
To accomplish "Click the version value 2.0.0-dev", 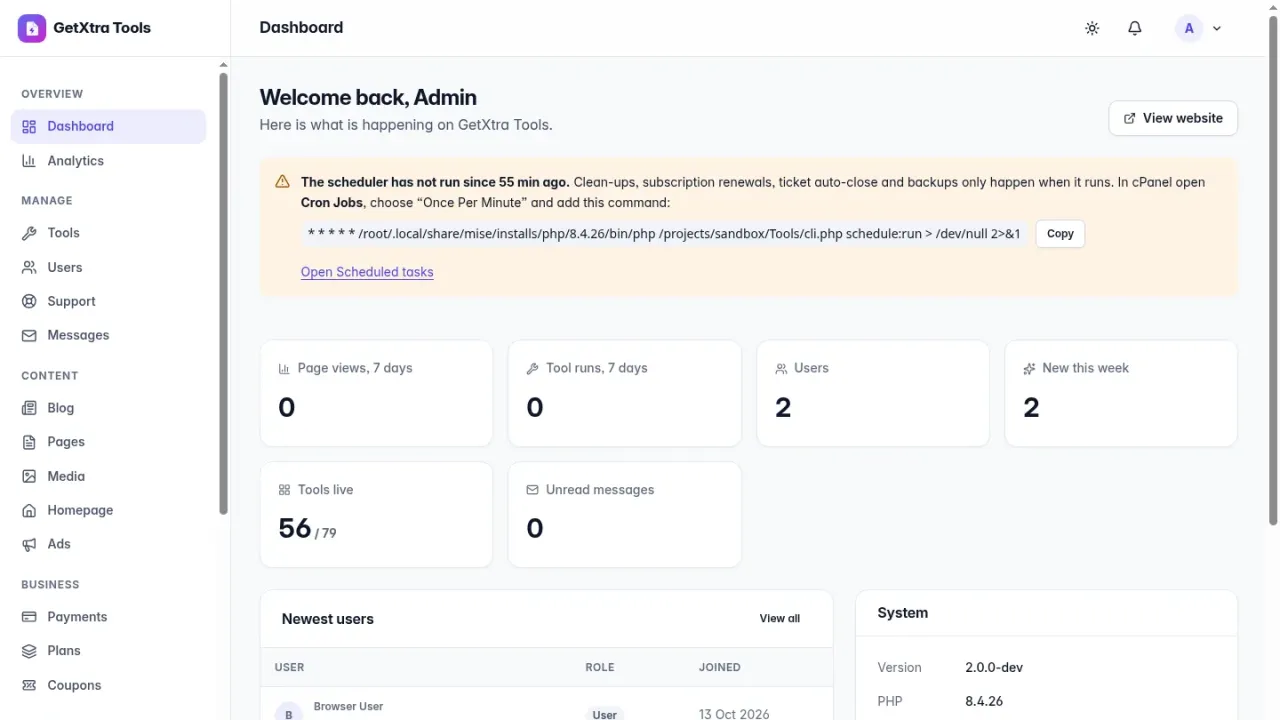I will point(994,667).
